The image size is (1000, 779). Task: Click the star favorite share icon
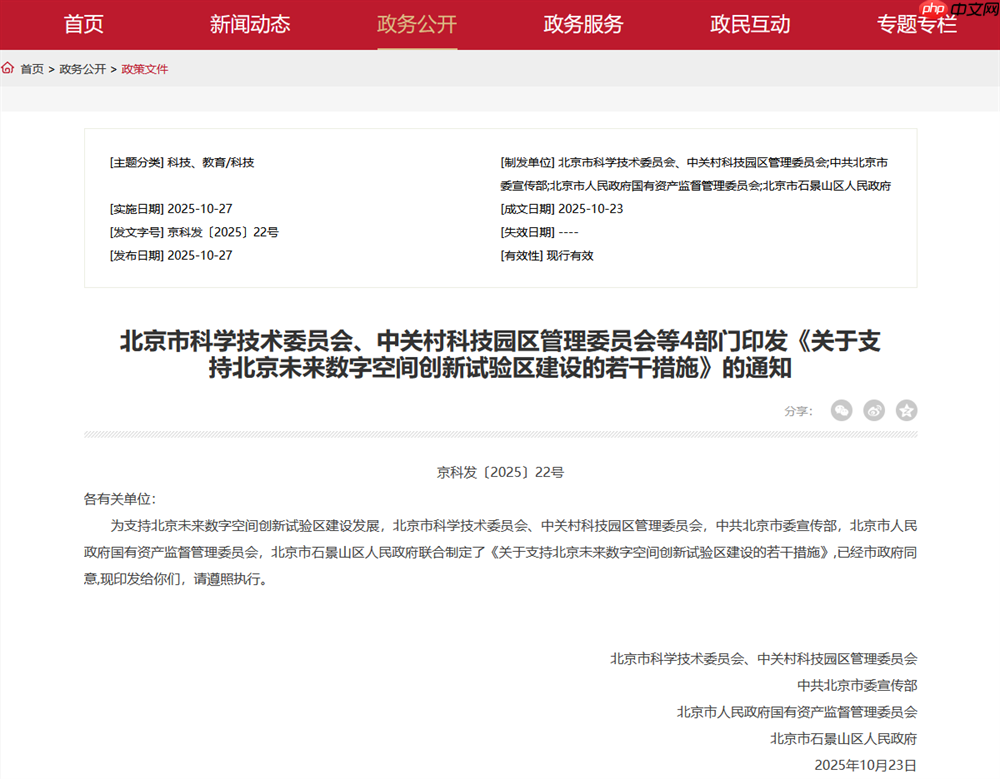[906, 410]
